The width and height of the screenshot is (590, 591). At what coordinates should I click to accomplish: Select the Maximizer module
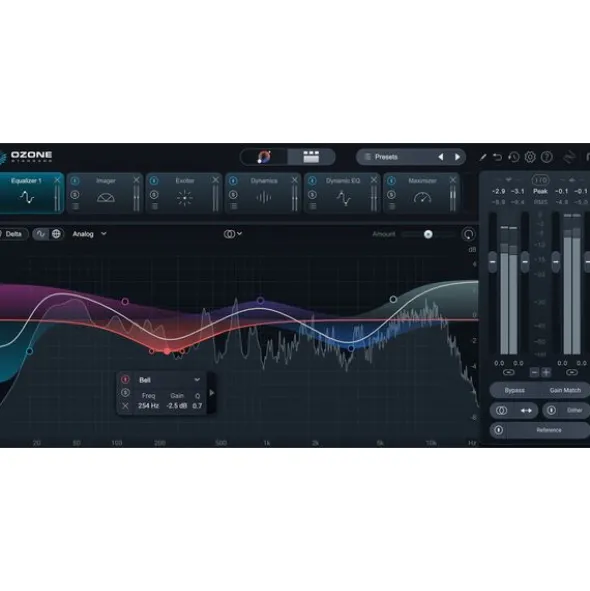pos(422,193)
